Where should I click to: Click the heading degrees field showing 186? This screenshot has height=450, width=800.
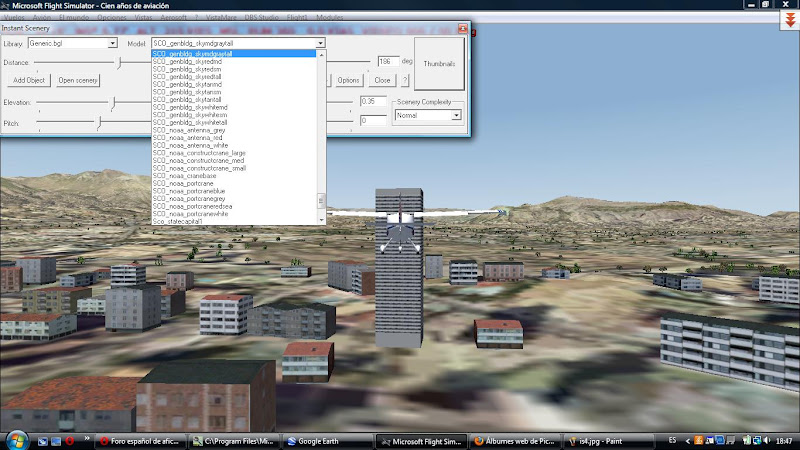(388, 61)
